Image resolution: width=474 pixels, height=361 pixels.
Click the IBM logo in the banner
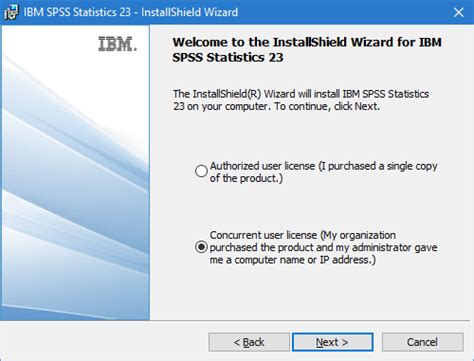[117, 44]
